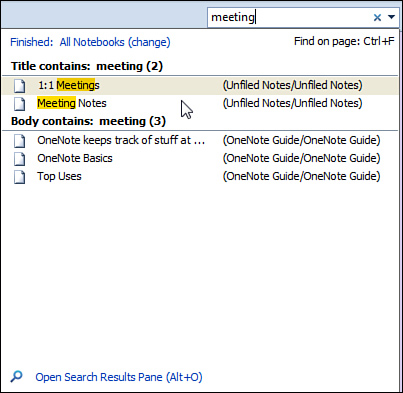The height and width of the screenshot is (393, 403).
Task: Click the page icon beside Meeting Notes
Action: 19,104
